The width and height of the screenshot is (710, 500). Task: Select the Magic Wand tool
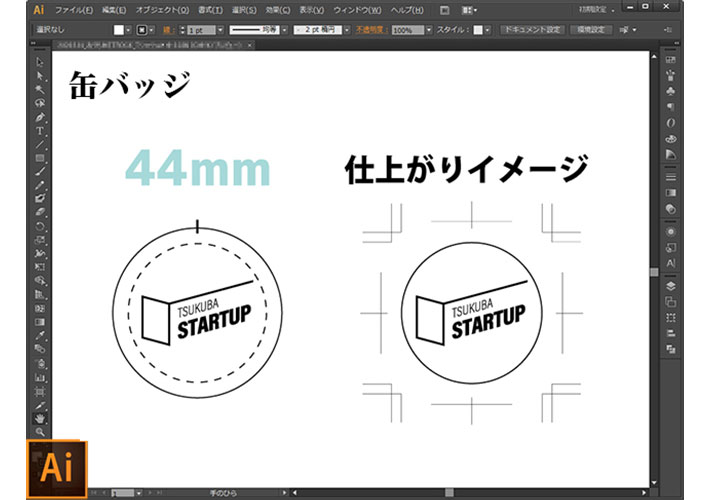click(40, 89)
